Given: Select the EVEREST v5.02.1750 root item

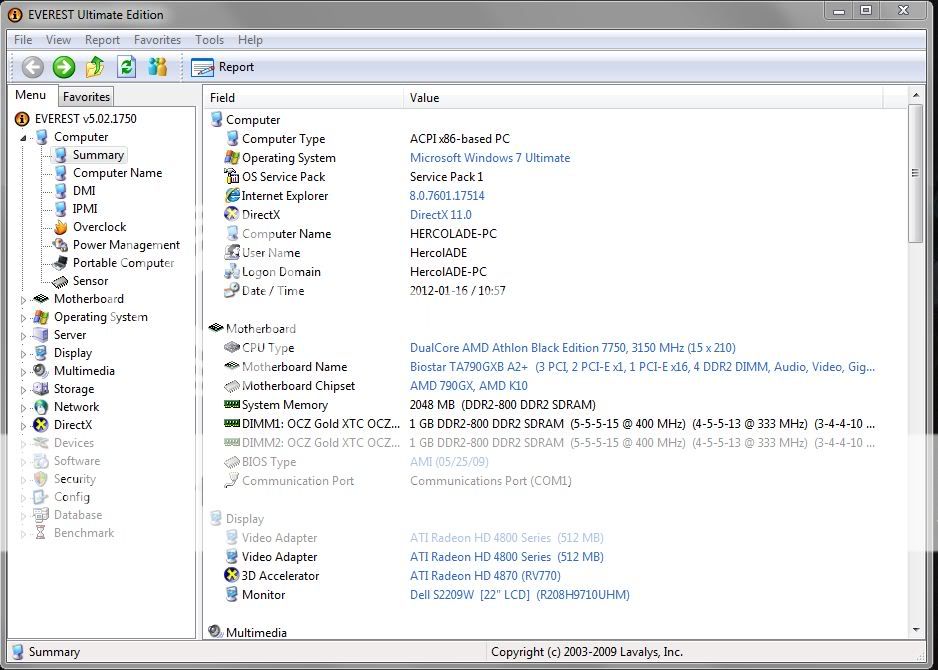Looking at the screenshot, I should [x=86, y=118].
